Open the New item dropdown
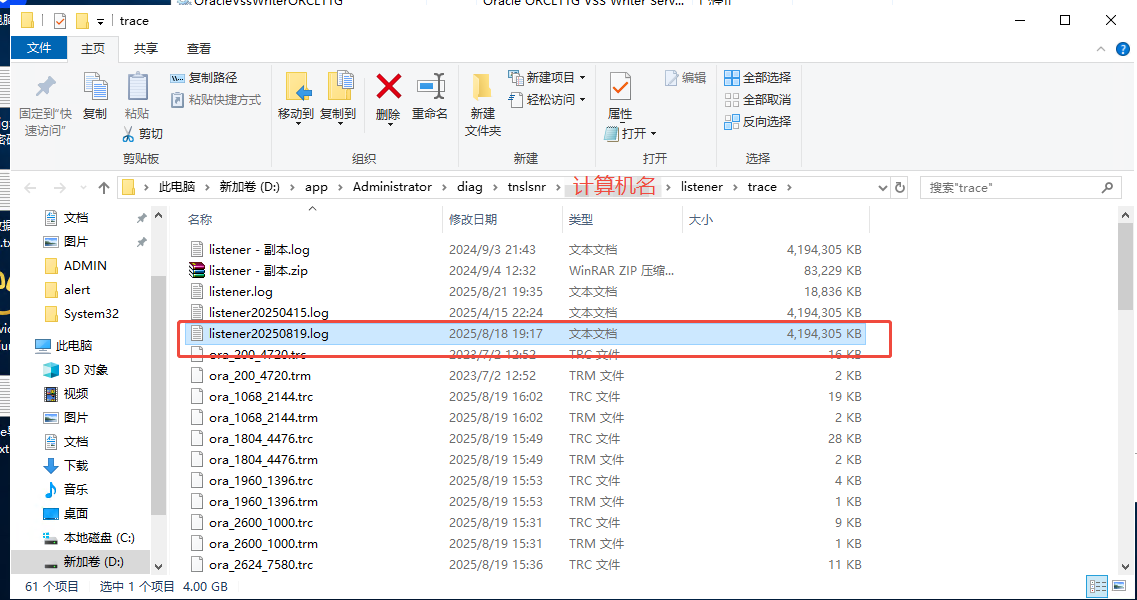Screen dimensions: 1137x600 [547, 78]
